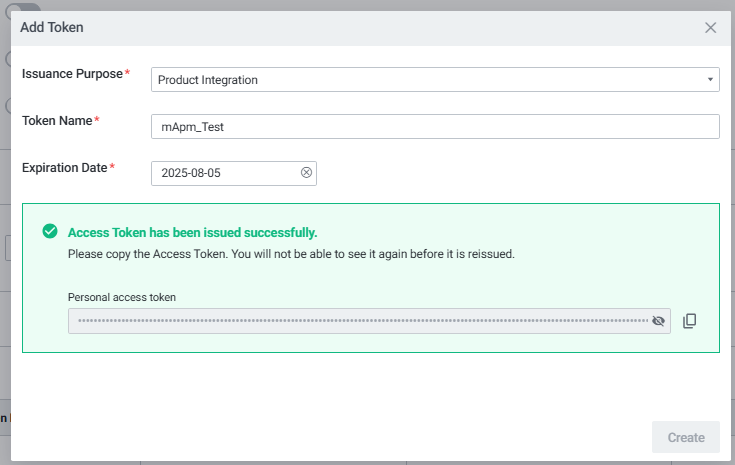The image size is (735, 465).
Task: Click the 'Personal access token' caption
Action: (x=121, y=297)
